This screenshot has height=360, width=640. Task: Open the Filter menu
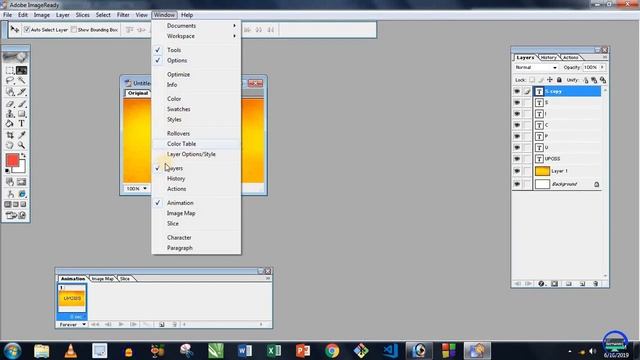coord(123,15)
